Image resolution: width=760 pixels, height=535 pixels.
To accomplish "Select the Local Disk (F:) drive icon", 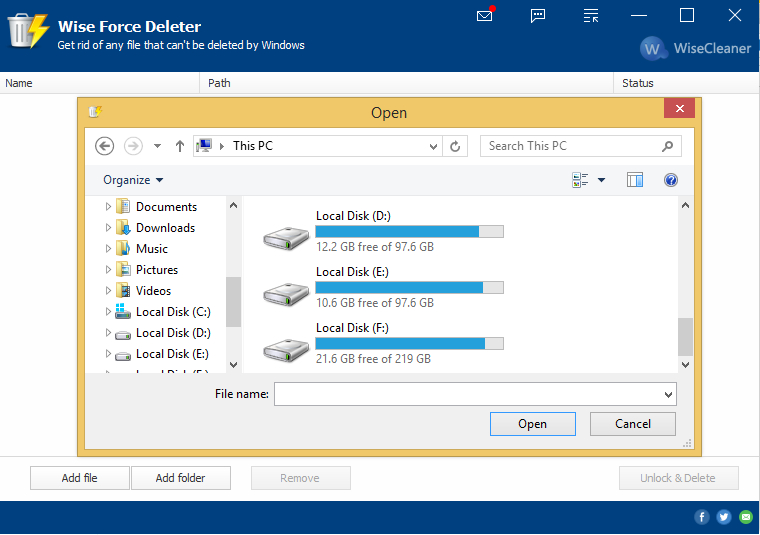I will pos(286,350).
